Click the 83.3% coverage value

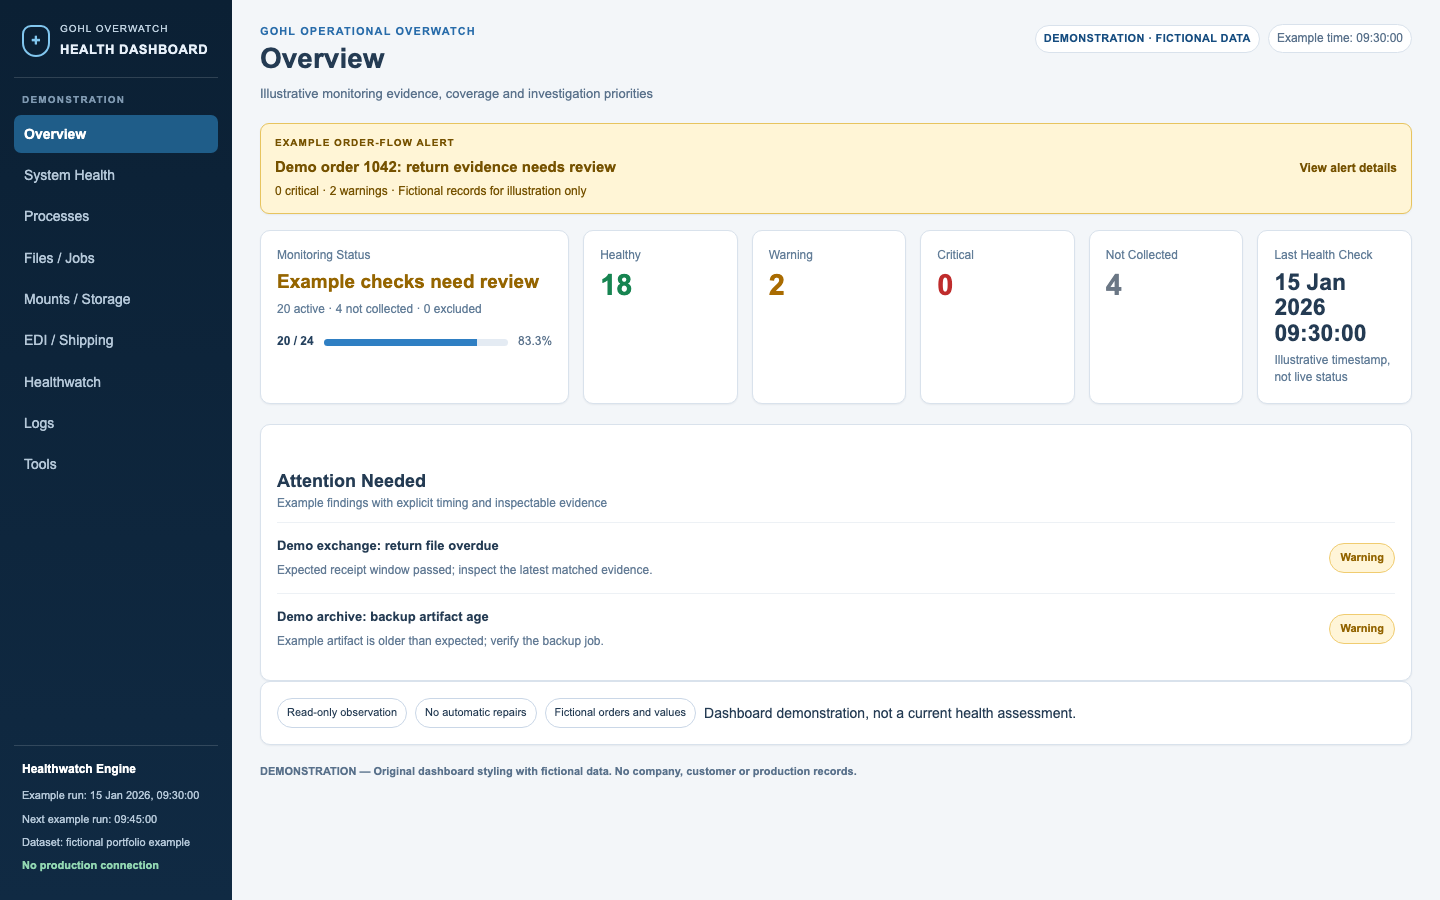point(535,341)
